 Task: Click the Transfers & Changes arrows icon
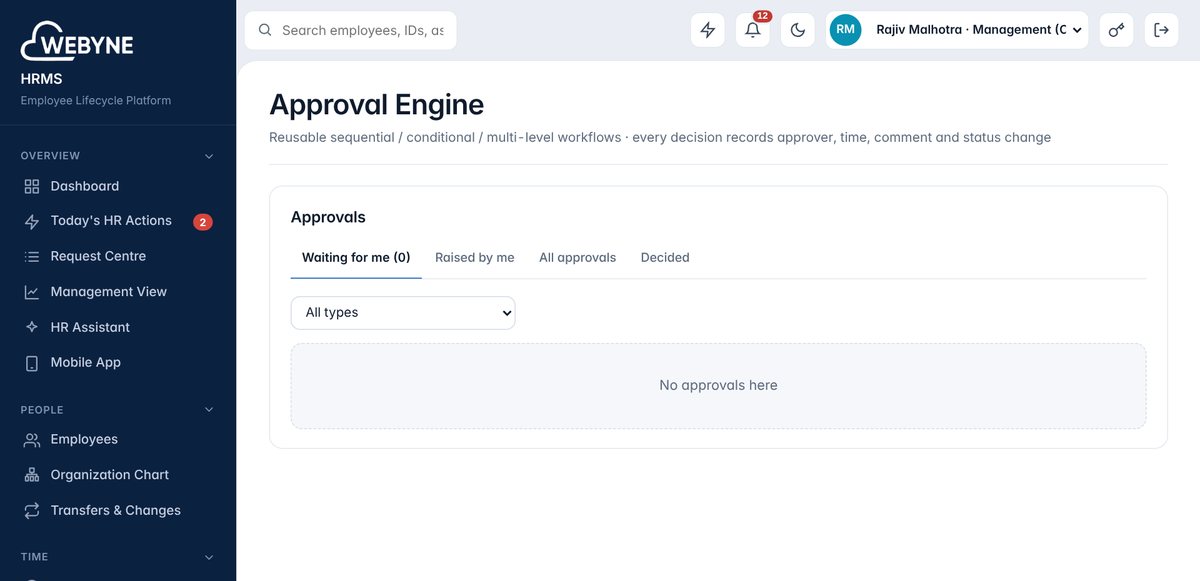tap(32, 510)
